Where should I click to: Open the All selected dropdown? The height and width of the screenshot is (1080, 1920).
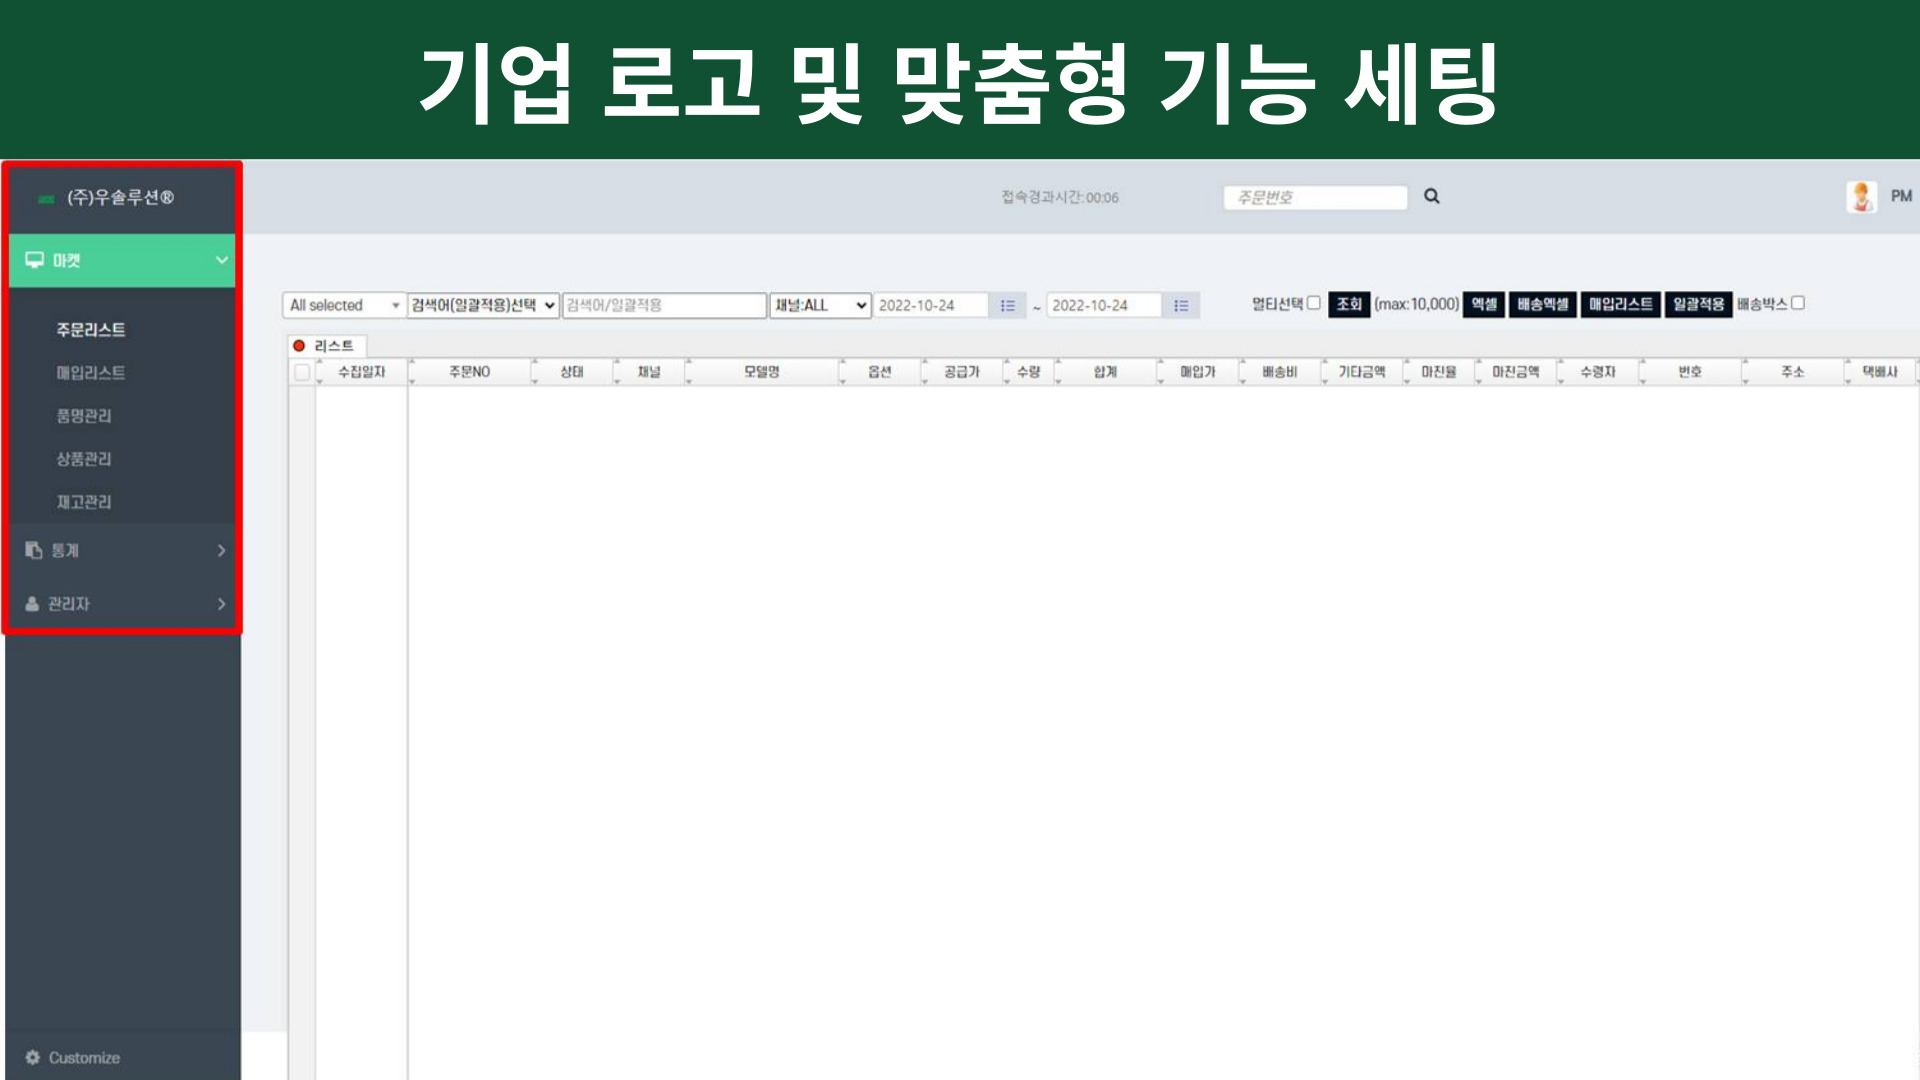click(x=344, y=305)
